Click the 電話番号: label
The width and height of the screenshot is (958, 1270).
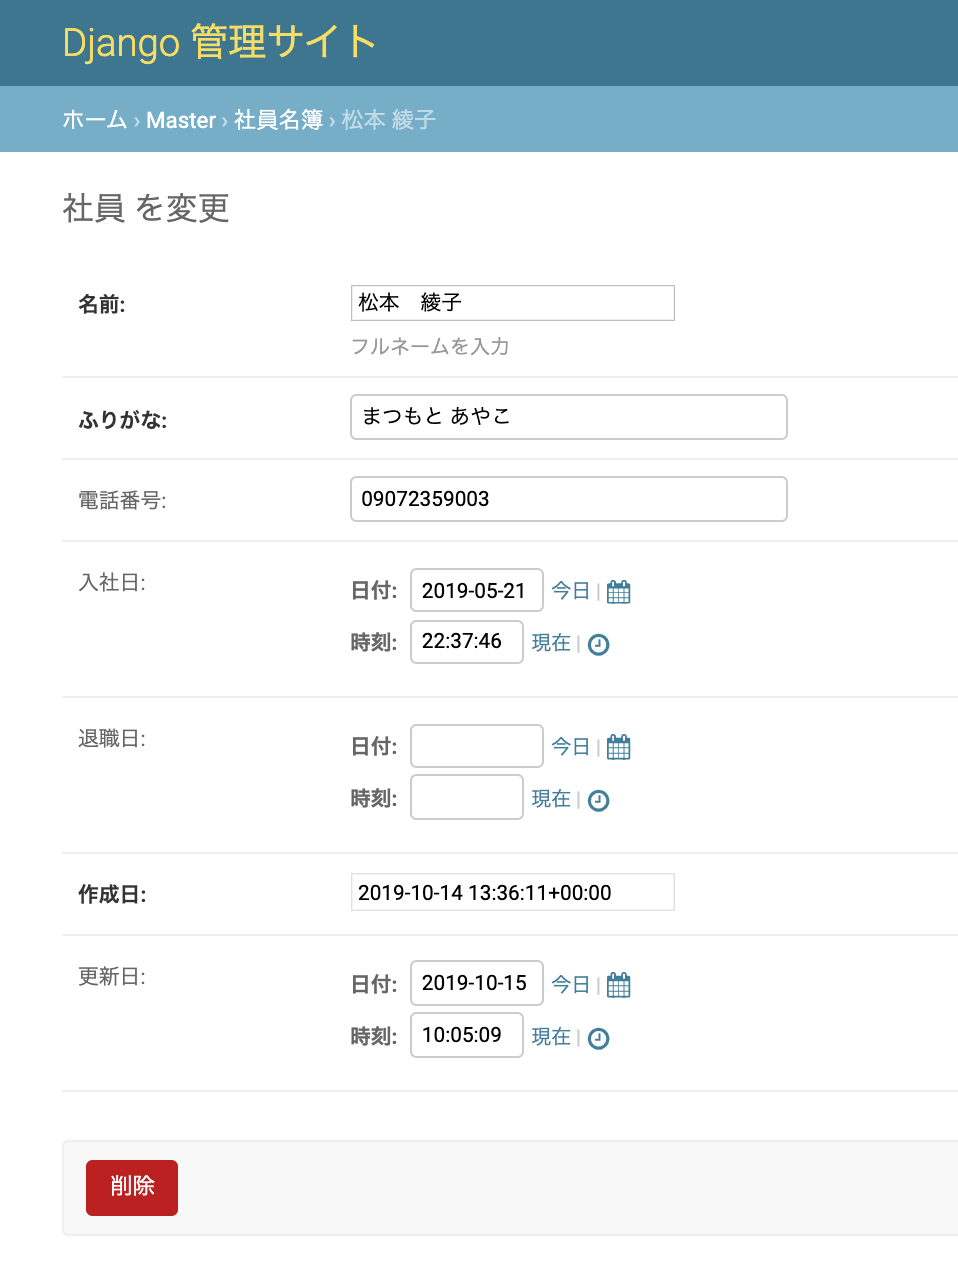point(122,500)
